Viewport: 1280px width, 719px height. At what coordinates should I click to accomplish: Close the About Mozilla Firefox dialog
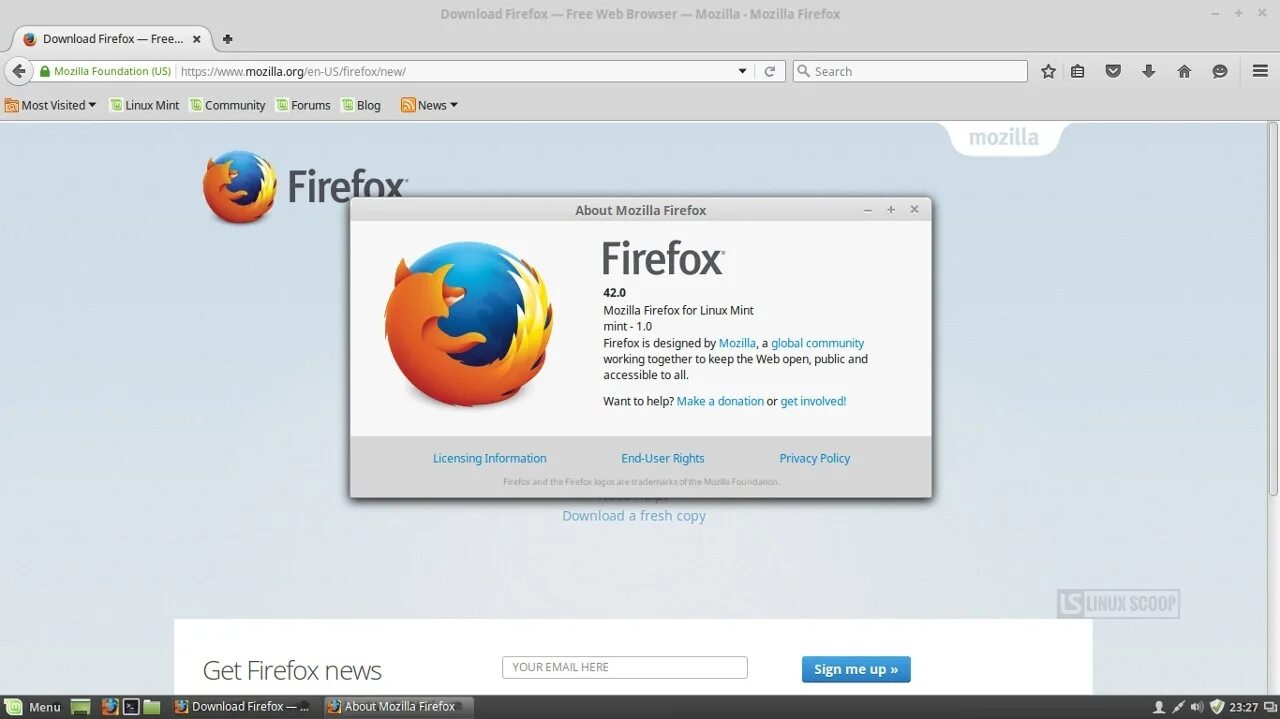point(914,209)
